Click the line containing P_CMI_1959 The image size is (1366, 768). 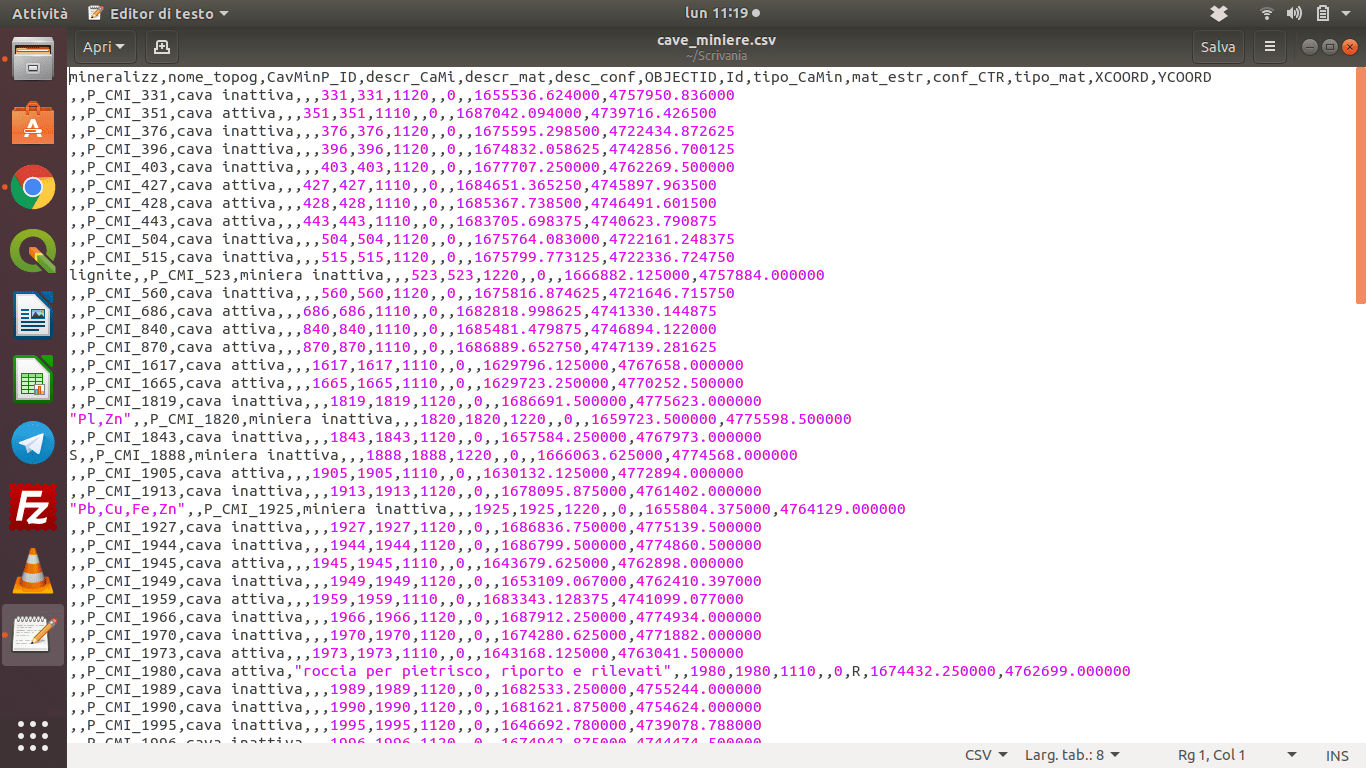(406, 599)
